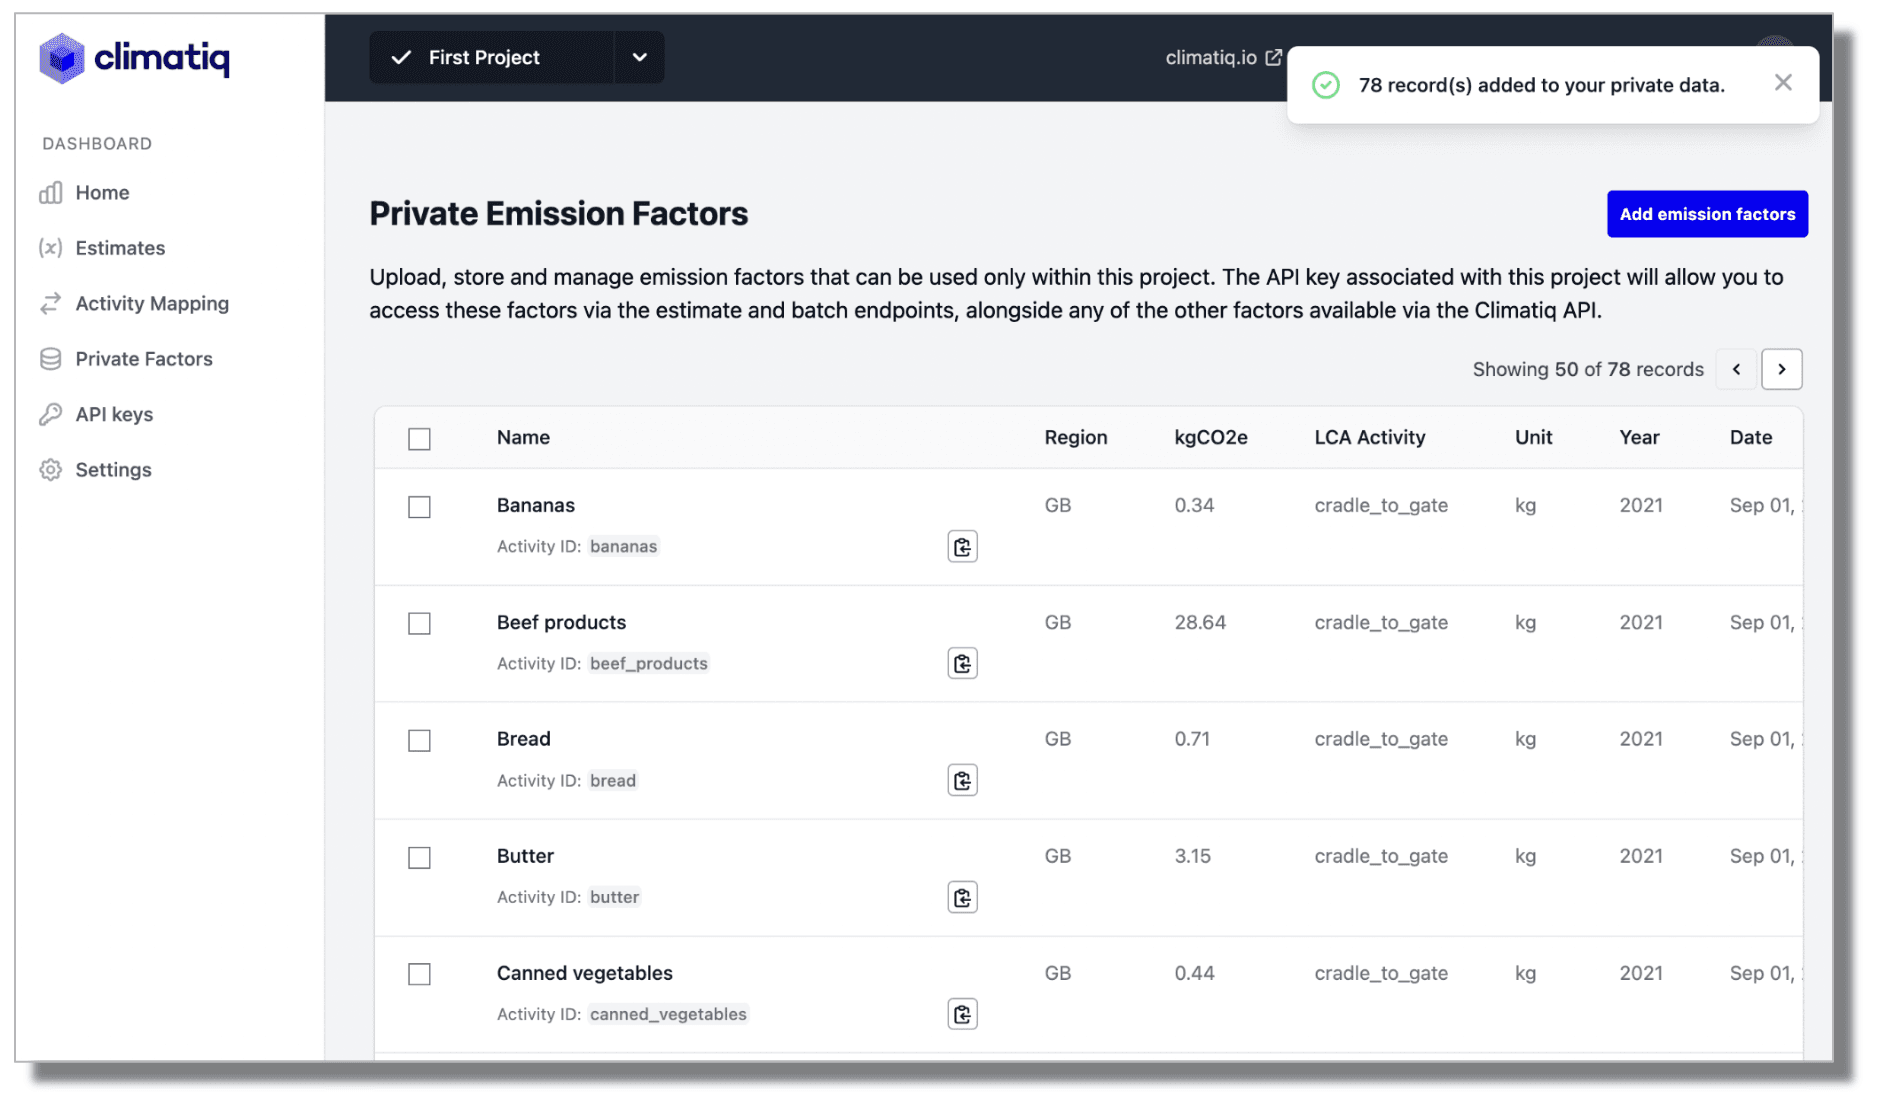Expand the project switcher dropdown arrow
The image size is (1880, 1100).
click(x=640, y=58)
